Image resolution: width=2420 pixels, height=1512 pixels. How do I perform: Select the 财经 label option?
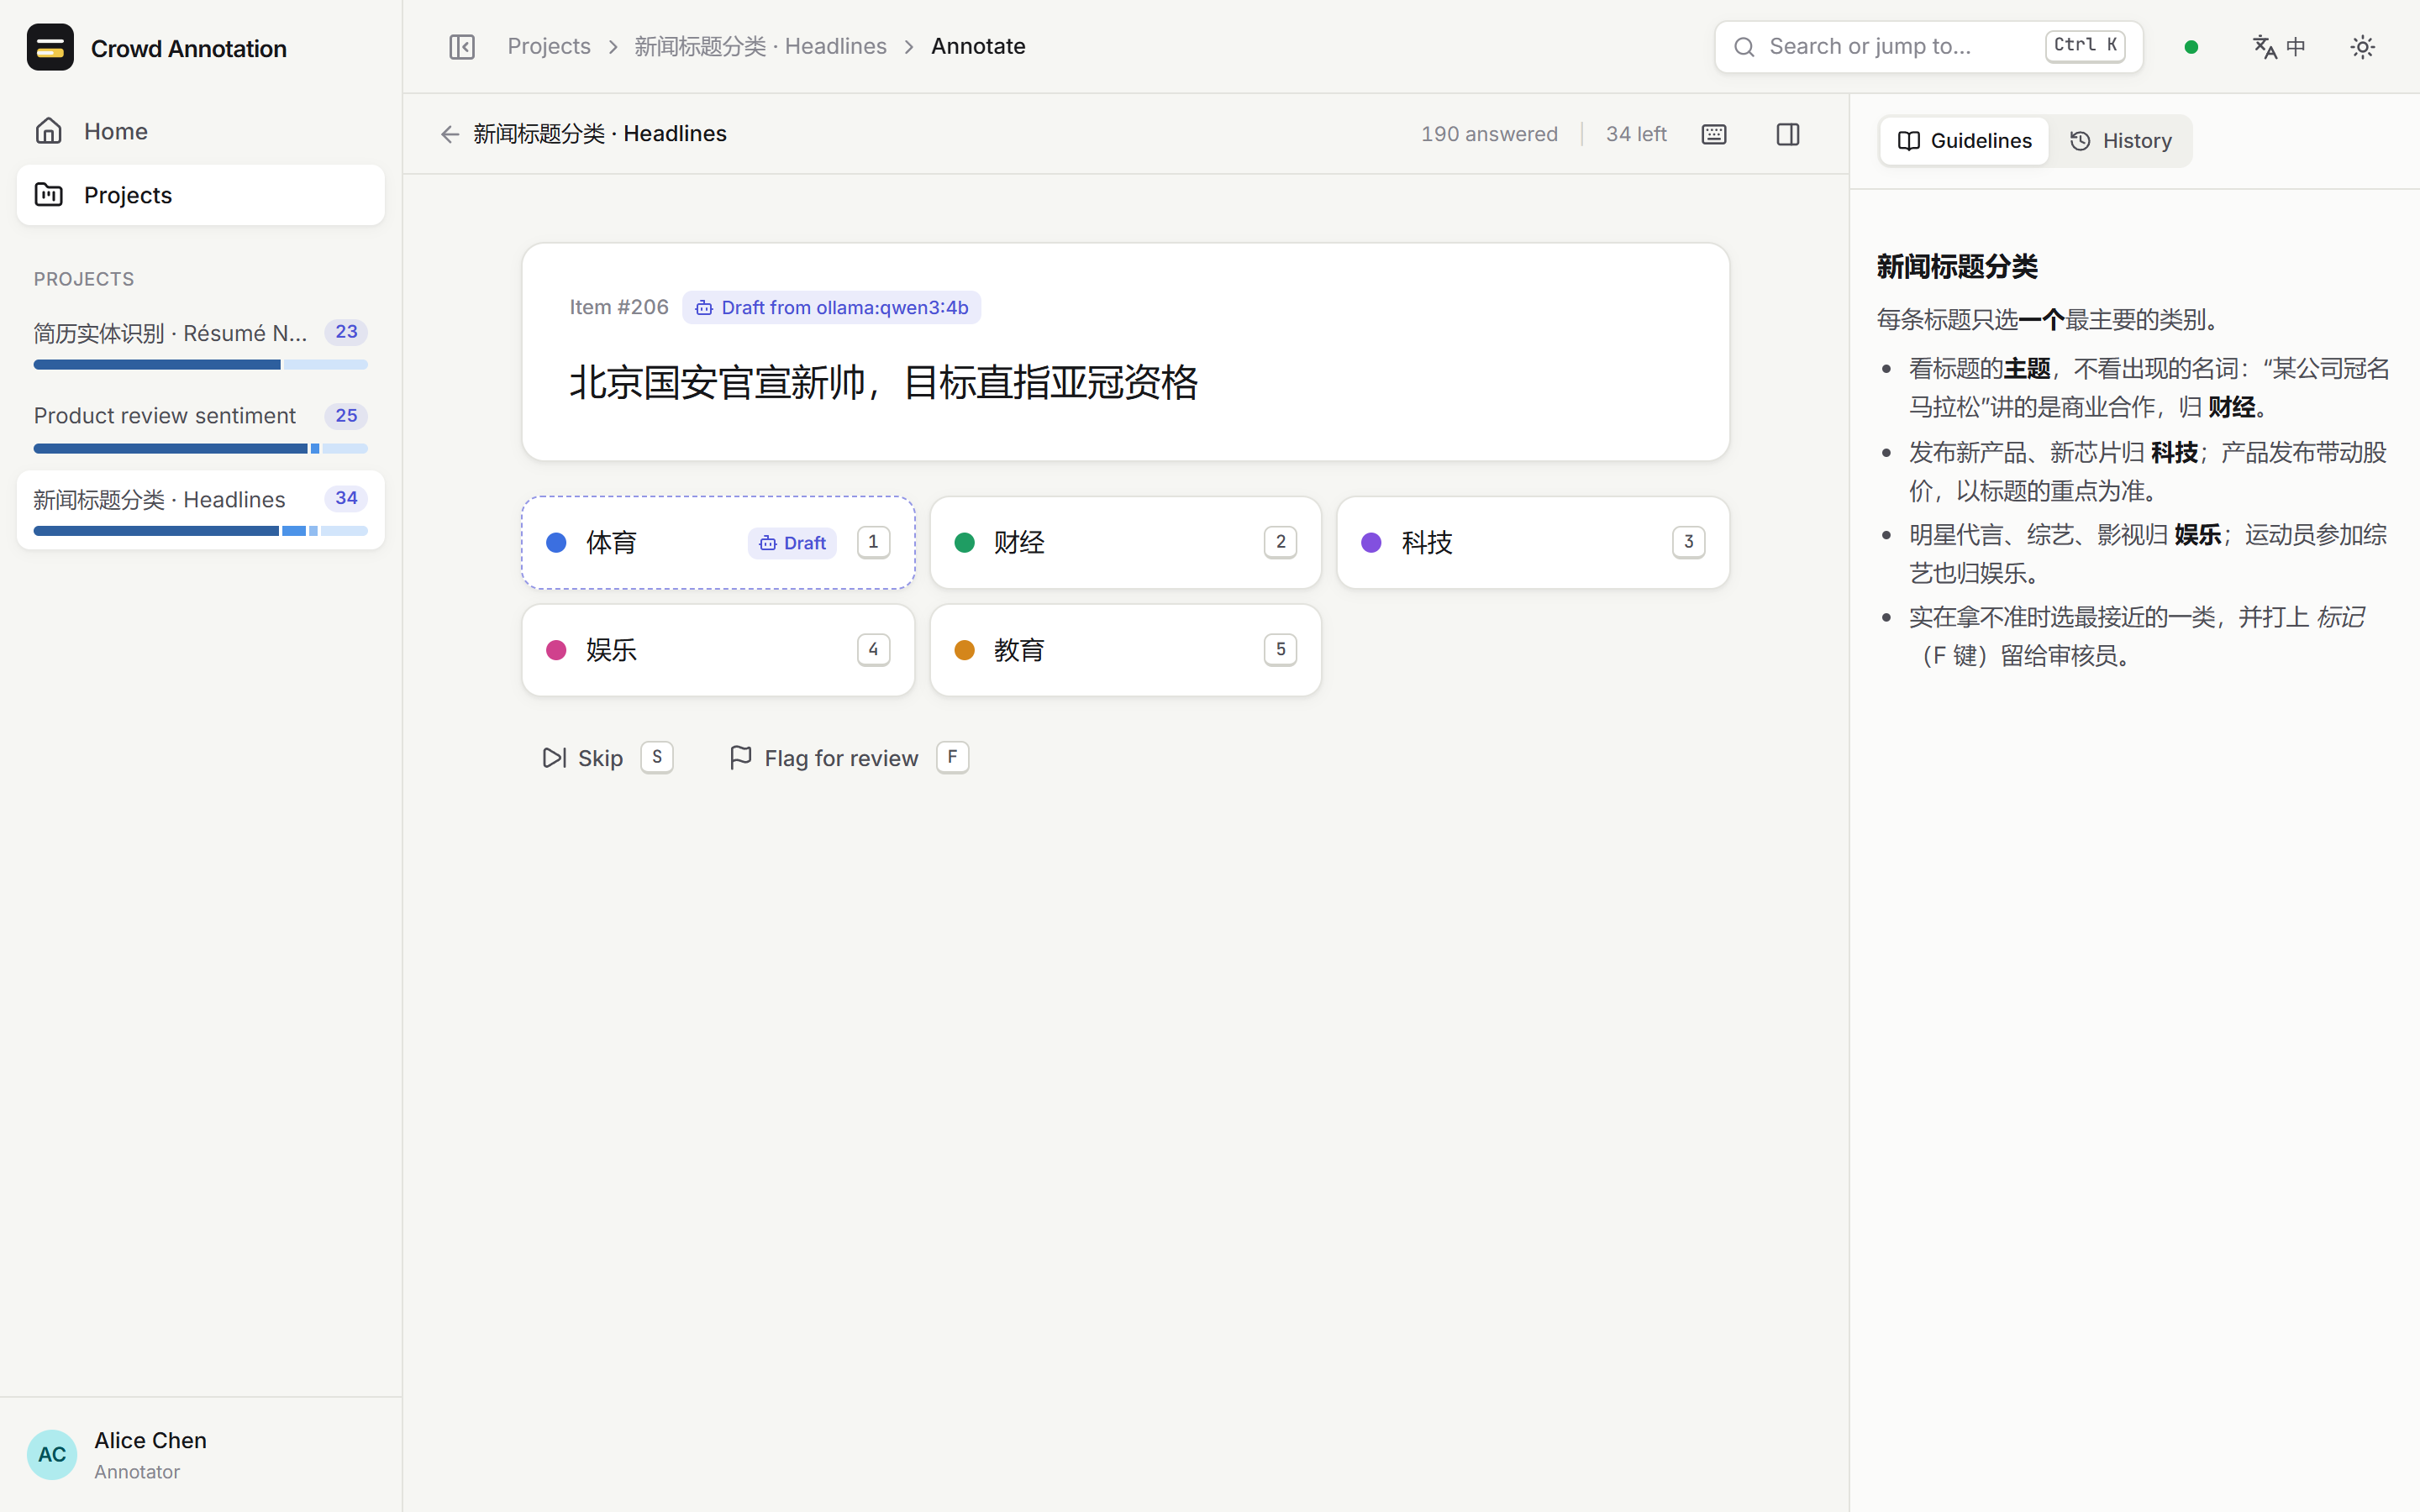coord(1125,543)
